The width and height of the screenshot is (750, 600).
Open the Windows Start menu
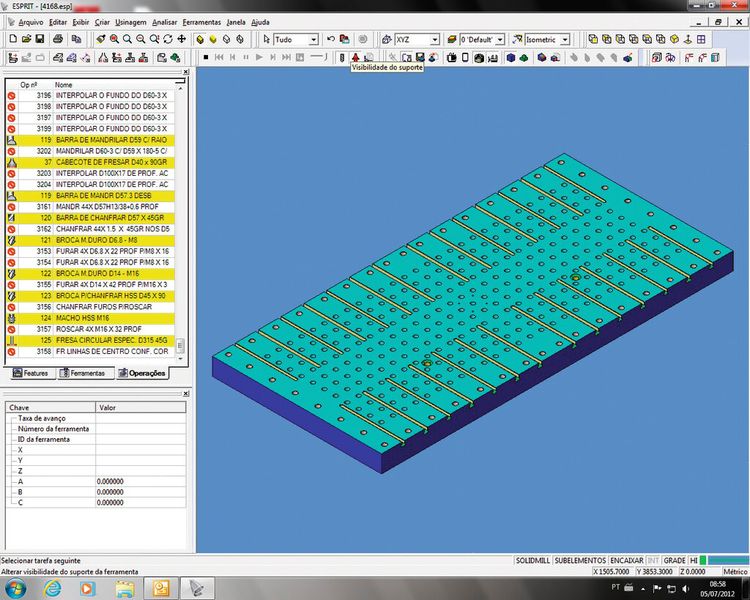(x=15, y=588)
